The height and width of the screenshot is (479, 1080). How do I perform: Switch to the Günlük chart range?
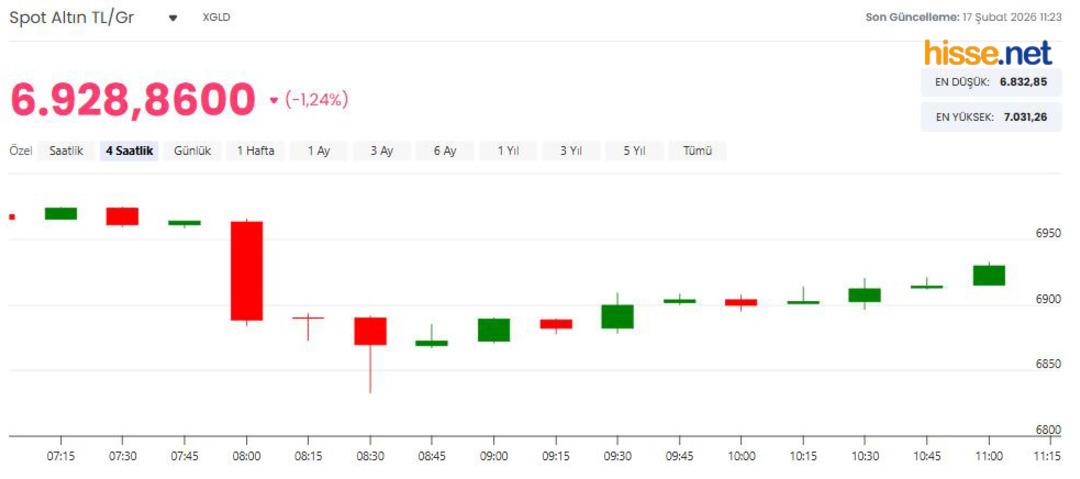192,151
